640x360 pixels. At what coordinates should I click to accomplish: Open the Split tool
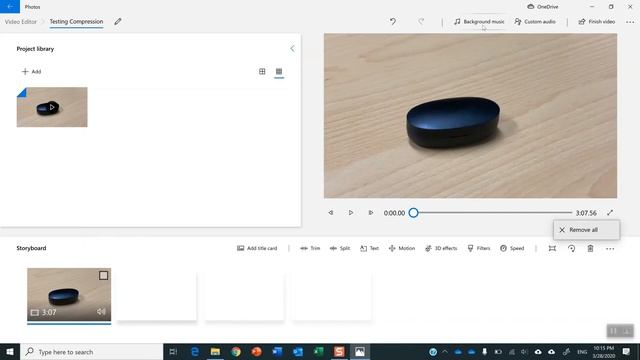coord(340,248)
